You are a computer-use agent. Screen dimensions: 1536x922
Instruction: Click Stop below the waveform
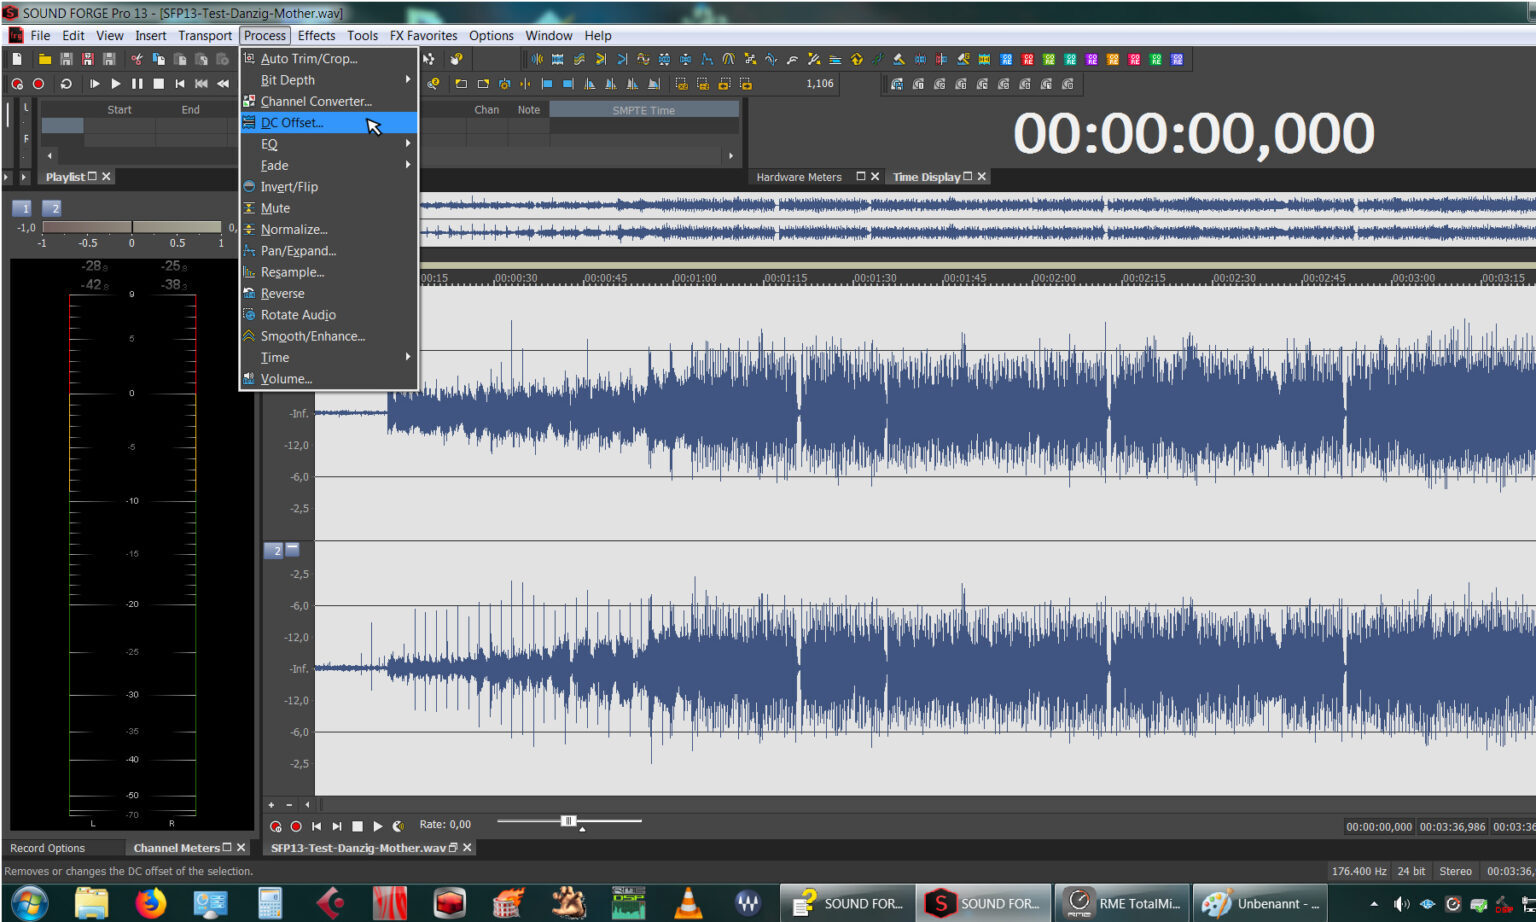point(357,826)
